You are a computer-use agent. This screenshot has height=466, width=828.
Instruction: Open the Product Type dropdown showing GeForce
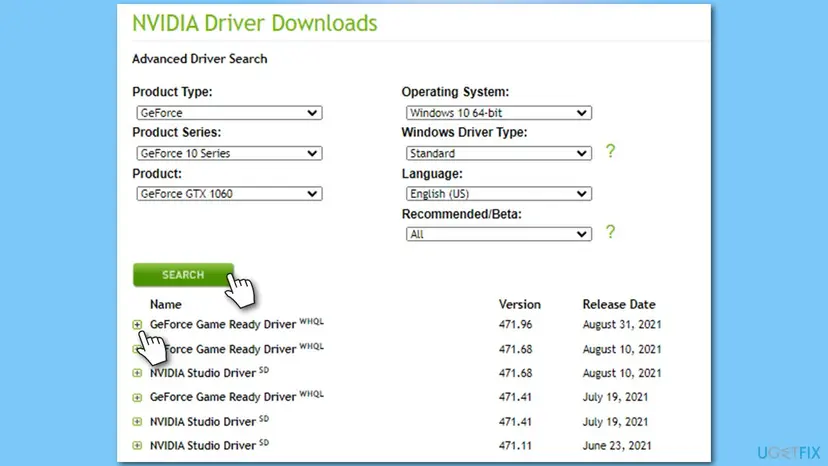click(x=229, y=113)
